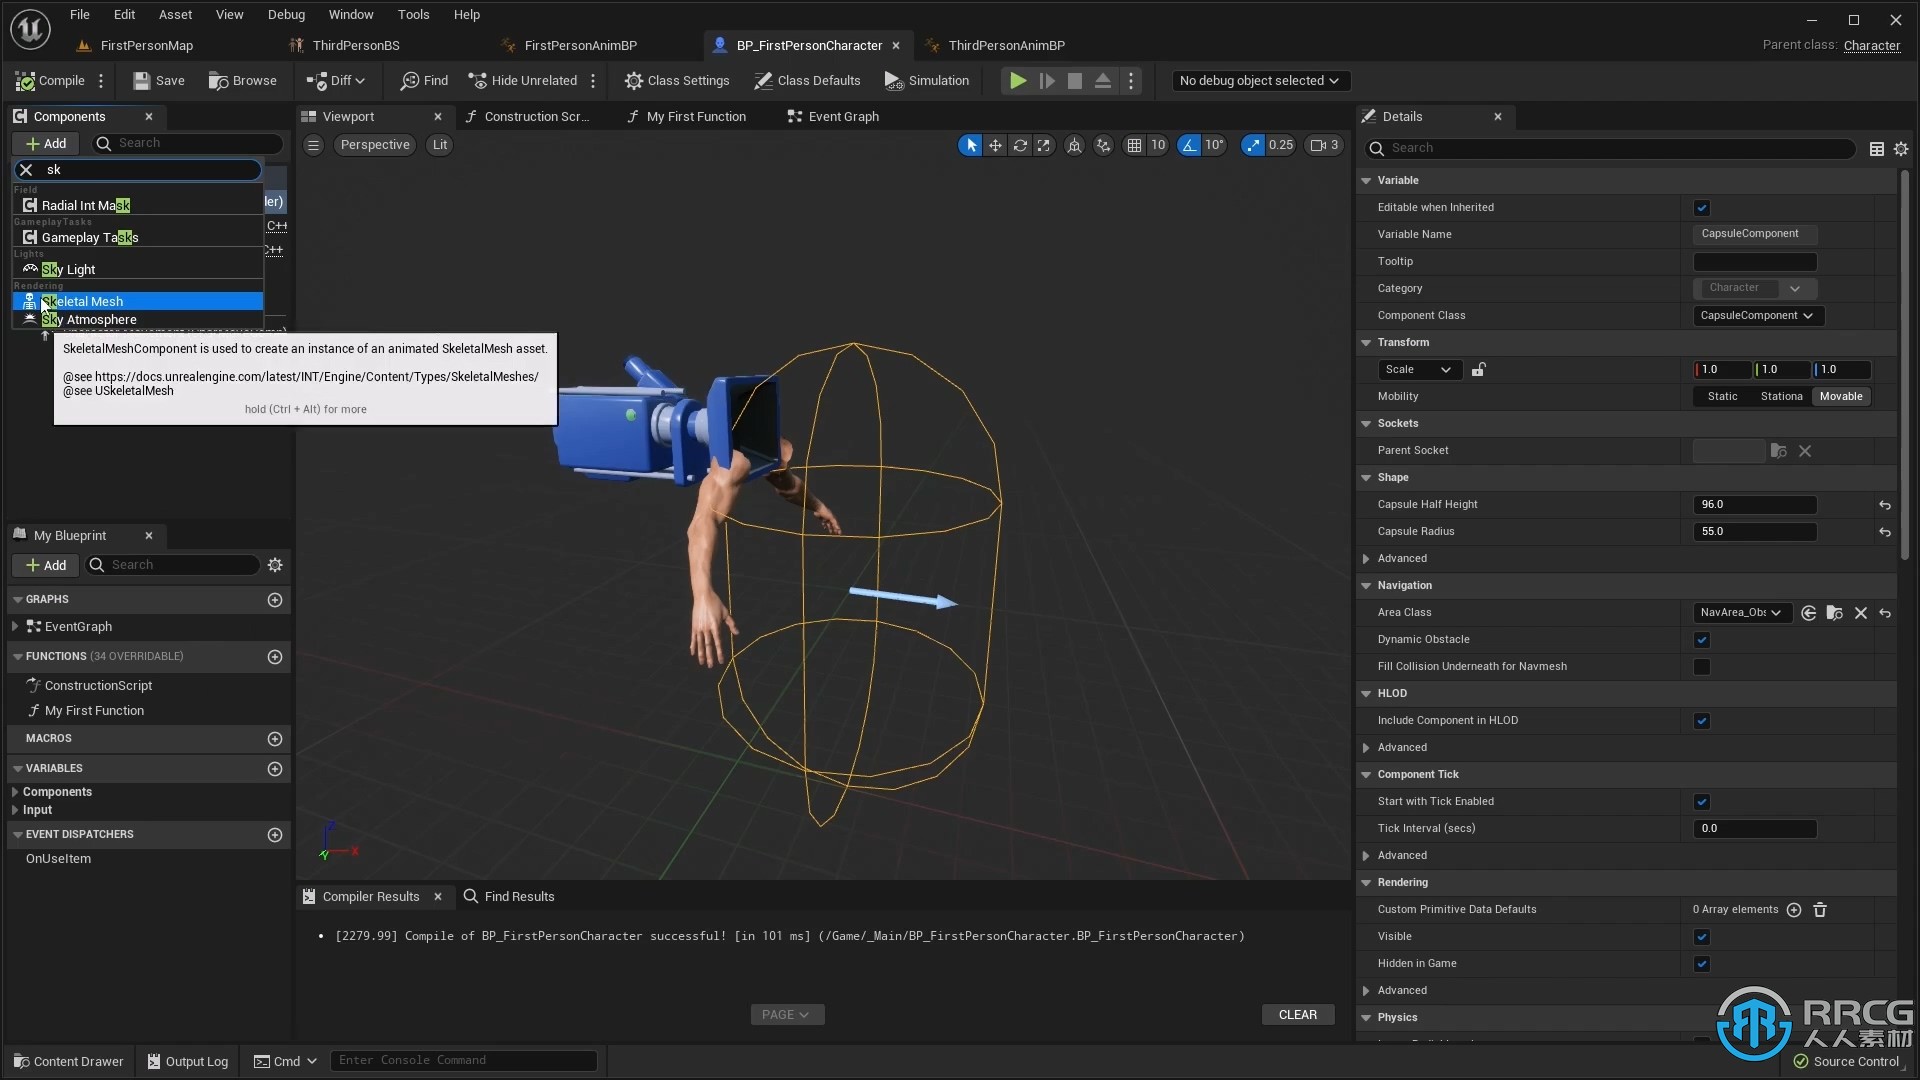Open the Find Results tab

click(x=509, y=897)
